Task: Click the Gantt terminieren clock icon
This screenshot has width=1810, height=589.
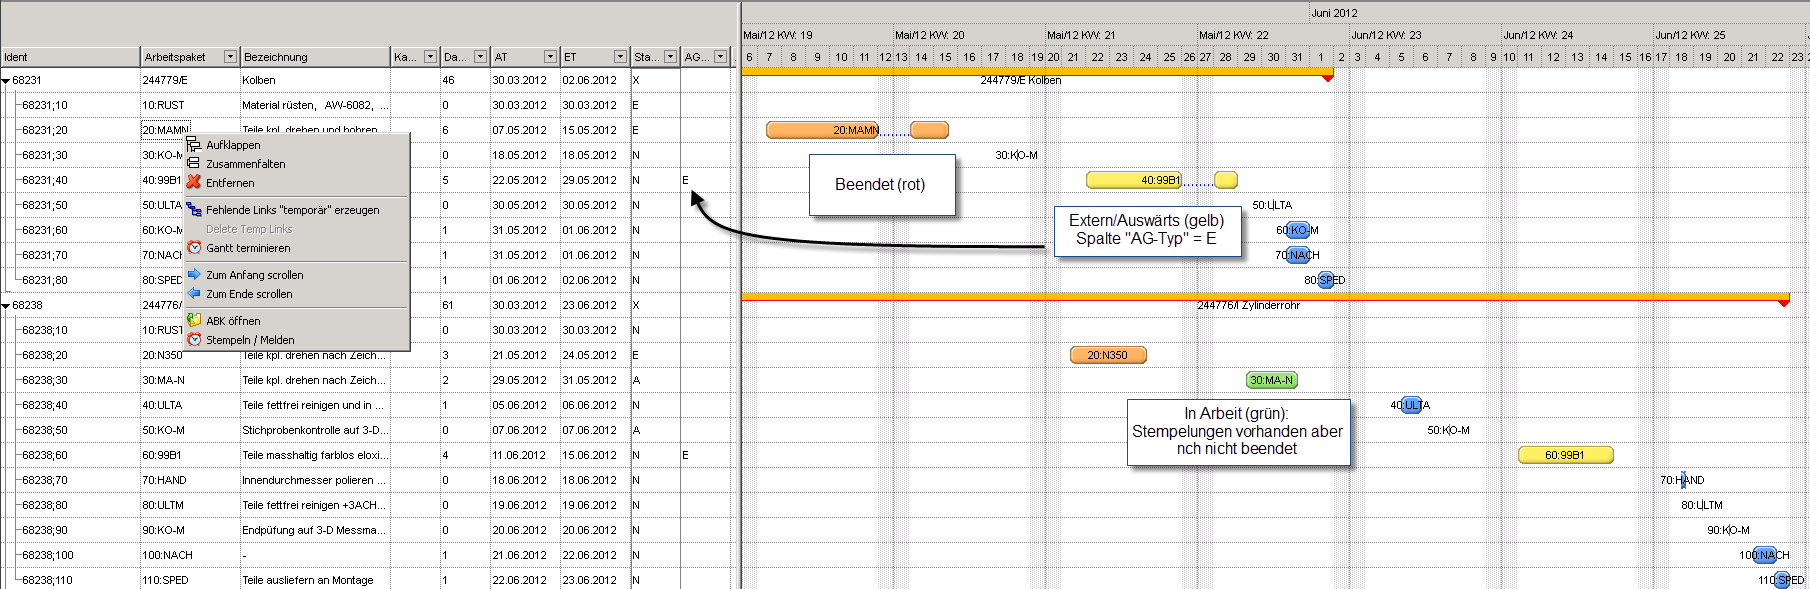Action: (194, 248)
